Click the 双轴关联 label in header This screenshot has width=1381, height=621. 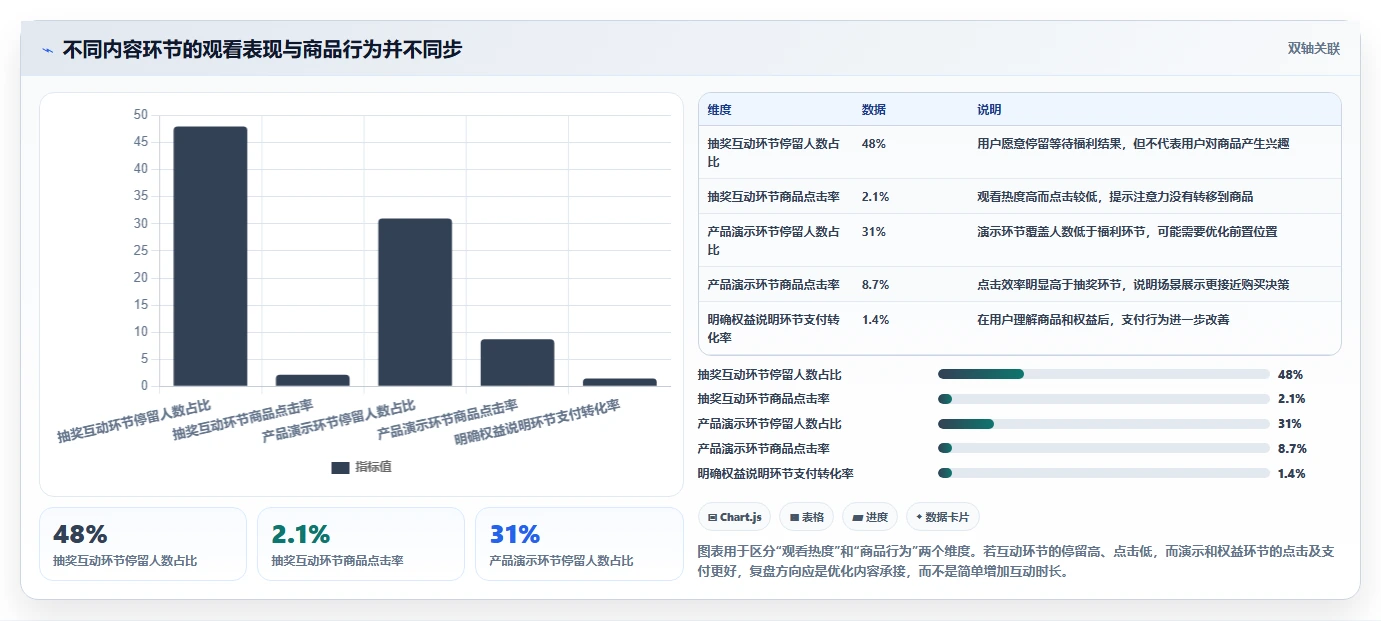tap(1313, 49)
